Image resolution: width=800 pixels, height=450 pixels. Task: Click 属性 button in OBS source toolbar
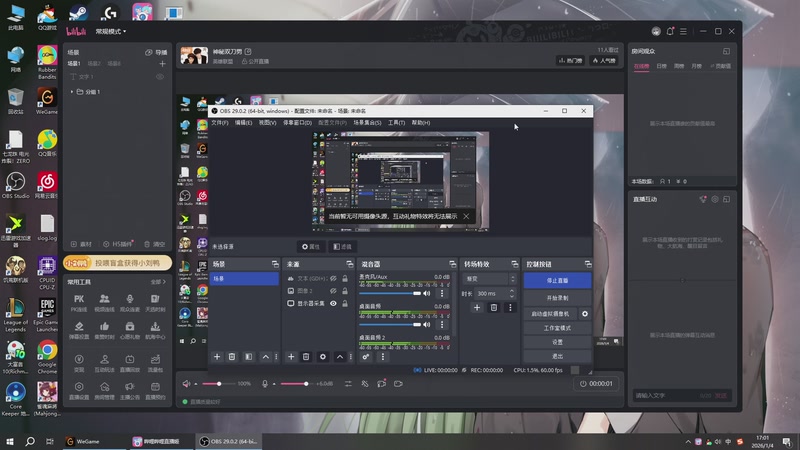311,247
